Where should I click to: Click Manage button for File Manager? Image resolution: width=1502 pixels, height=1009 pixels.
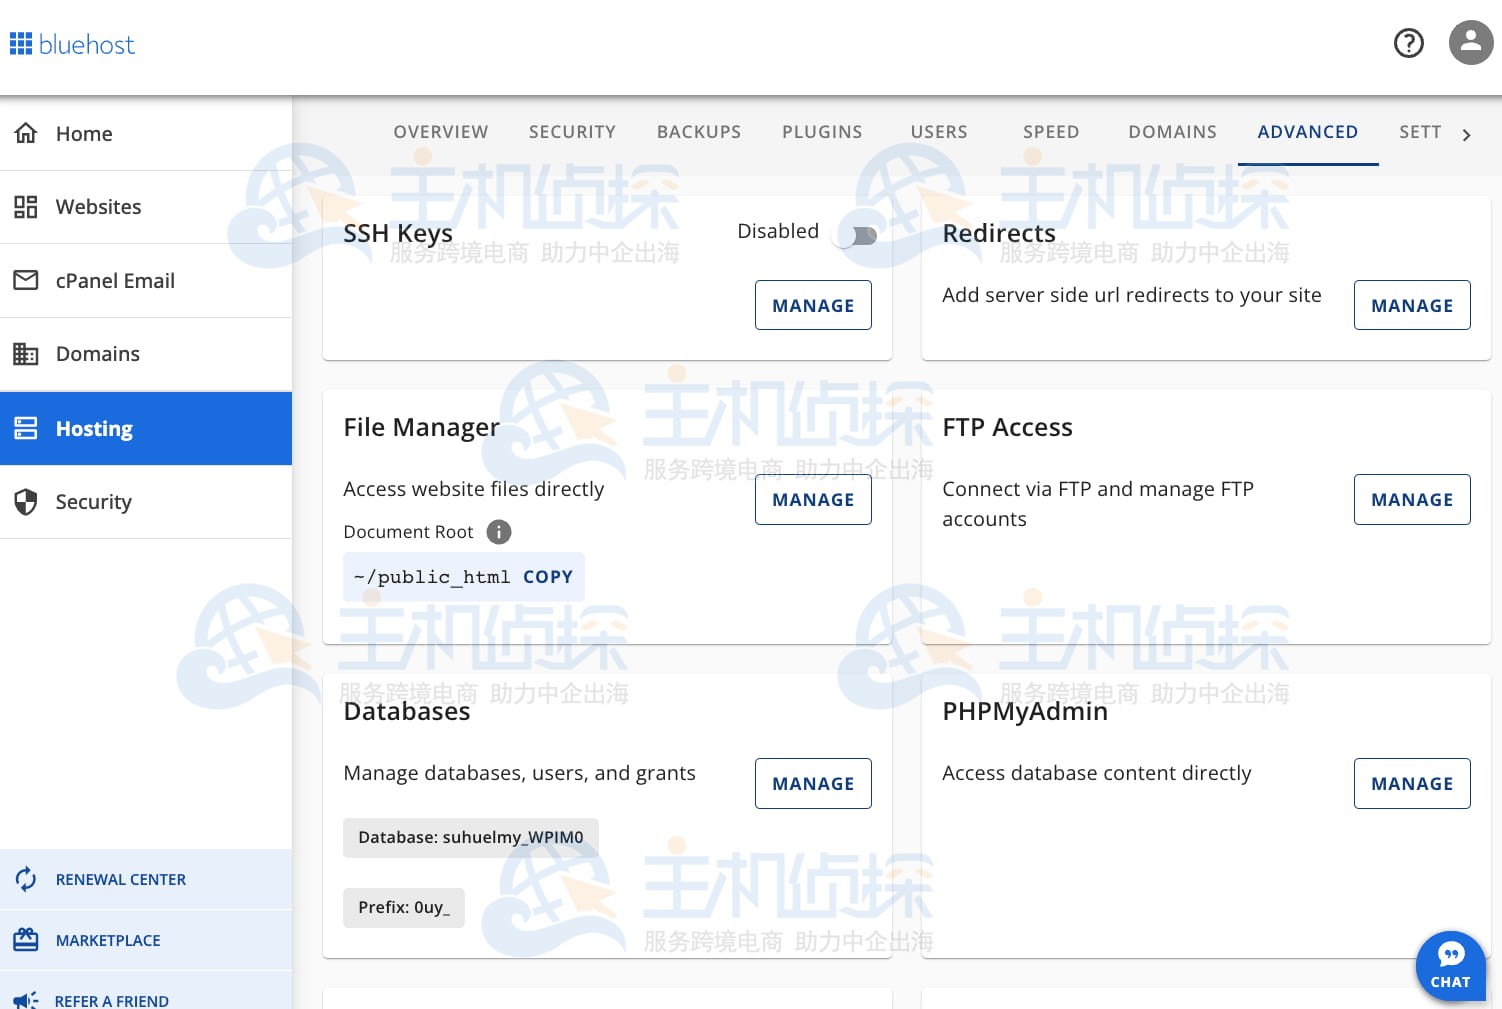coord(812,500)
